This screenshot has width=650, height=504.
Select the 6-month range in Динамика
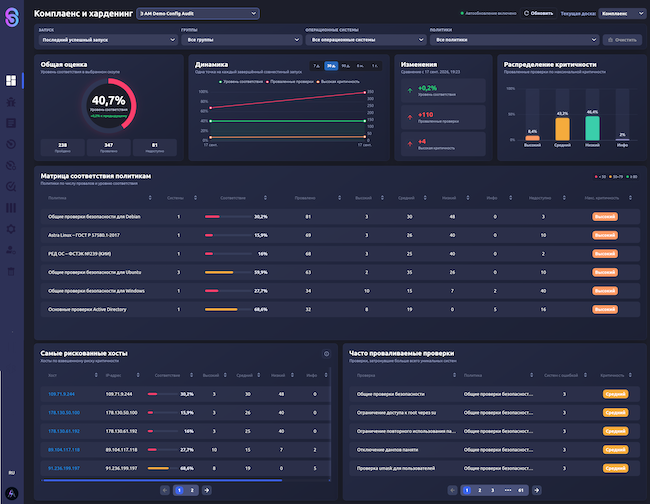pyautogui.click(x=360, y=65)
